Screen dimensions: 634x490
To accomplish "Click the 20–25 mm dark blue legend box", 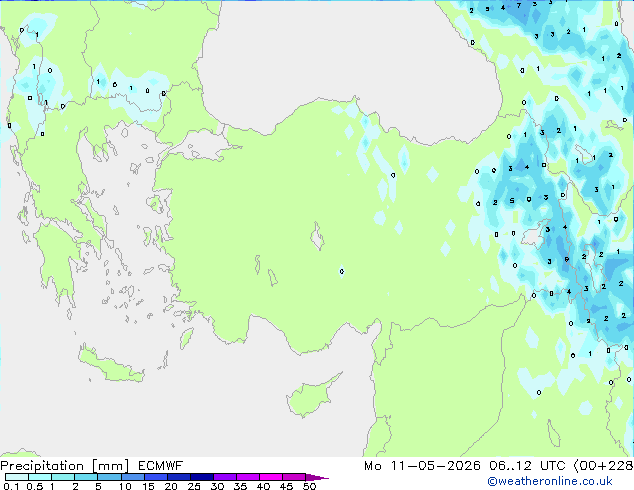I will [178, 477].
